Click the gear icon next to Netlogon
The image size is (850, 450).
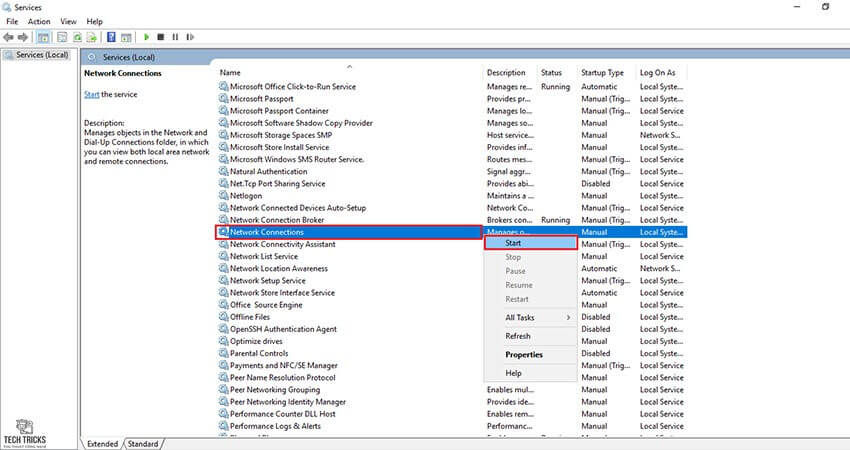(x=223, y=196)
